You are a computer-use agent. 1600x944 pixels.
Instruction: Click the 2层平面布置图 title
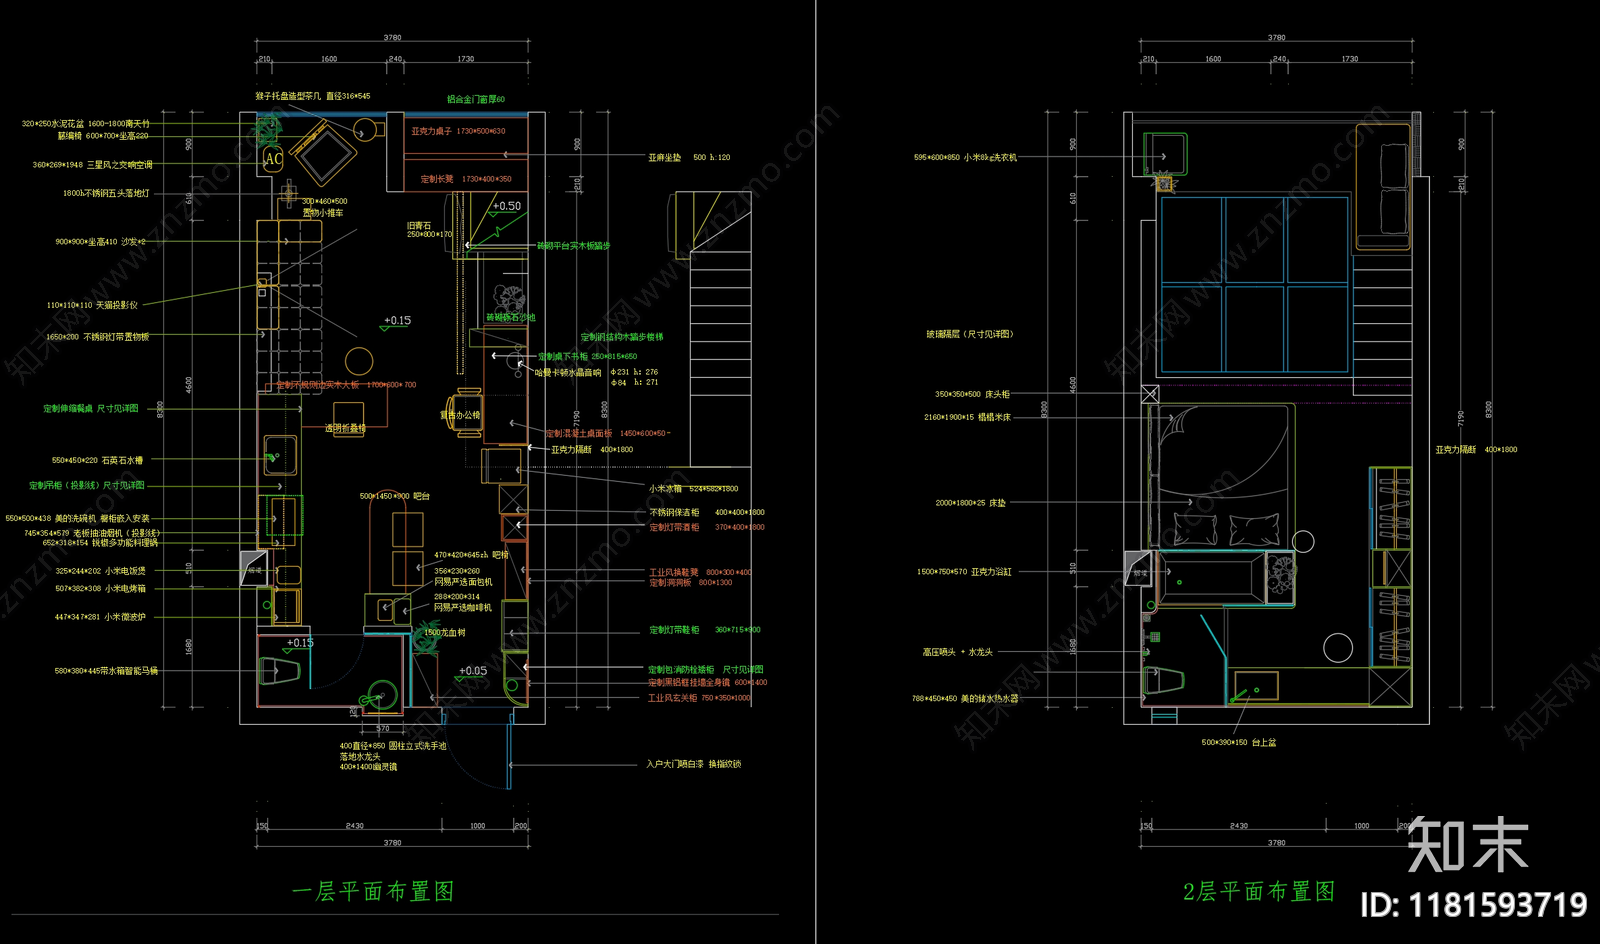pyautogui.click(x=1259, y=891)
